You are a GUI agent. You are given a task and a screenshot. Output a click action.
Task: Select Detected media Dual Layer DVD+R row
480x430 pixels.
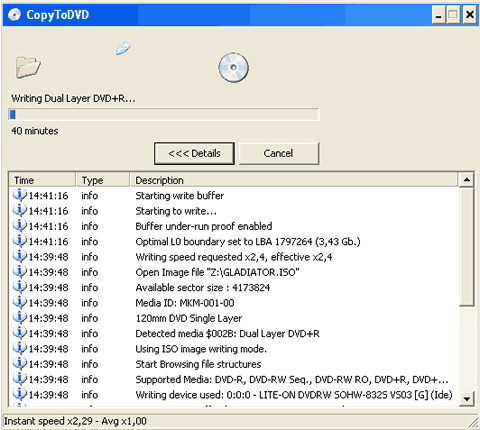(233, 334)
